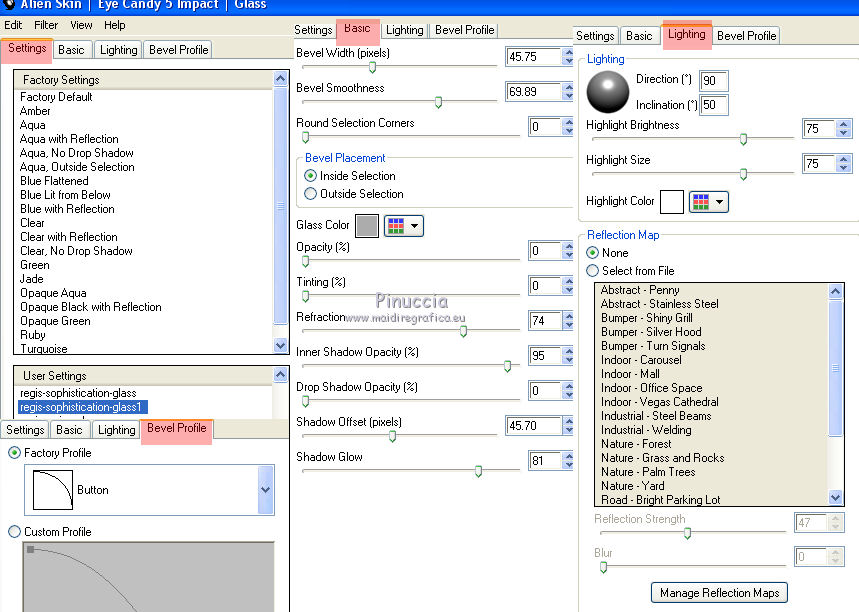Screen dimensions: 859x612
Task: Click Manage Reflection Maps button
Action: coord(719,593)
